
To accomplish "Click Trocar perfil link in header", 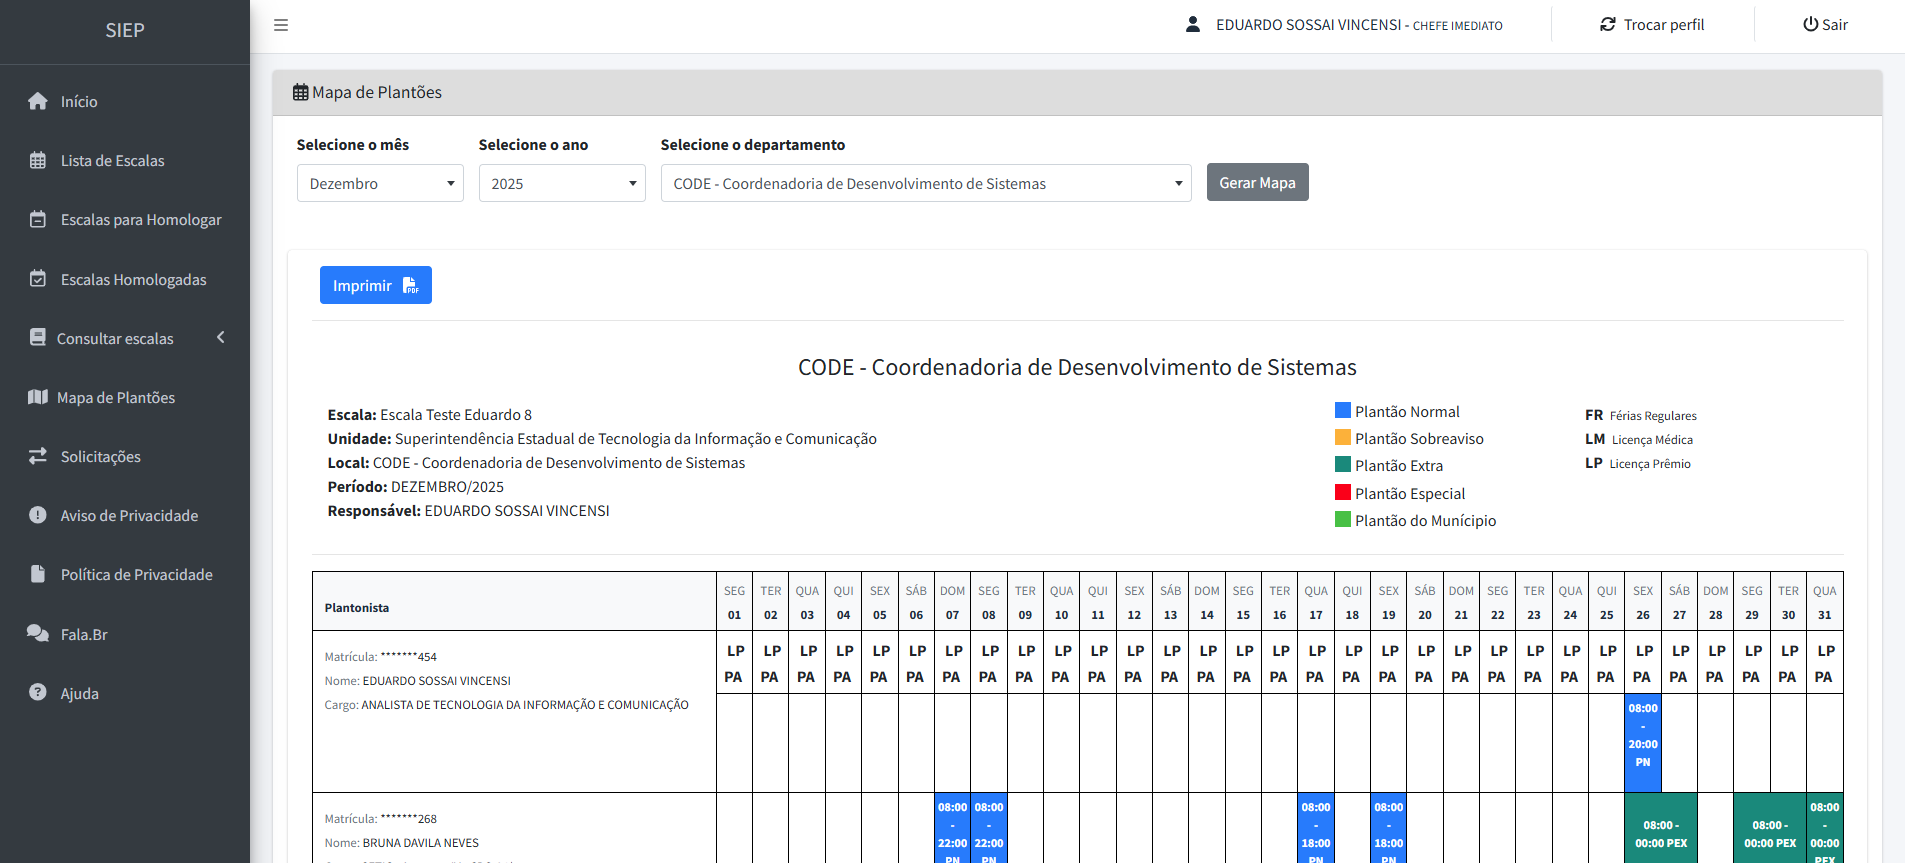I will (x=1652, y=25).
